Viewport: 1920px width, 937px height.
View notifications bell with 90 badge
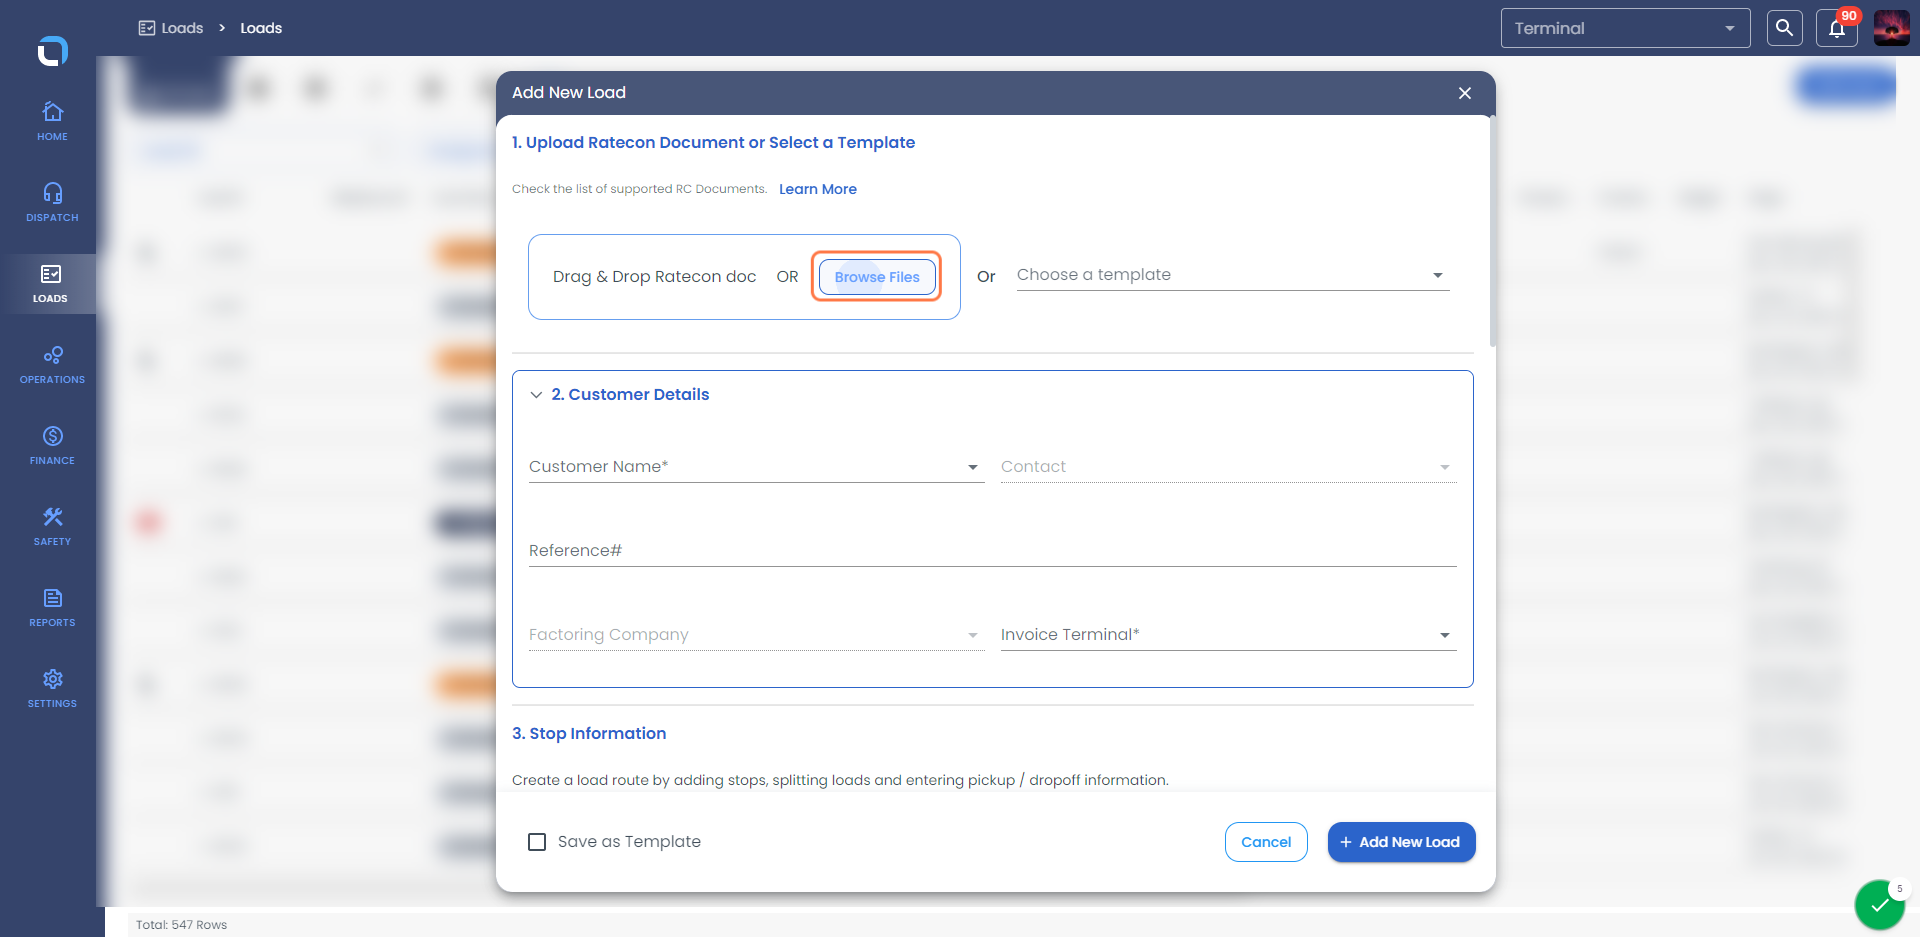click(1837, 28)
